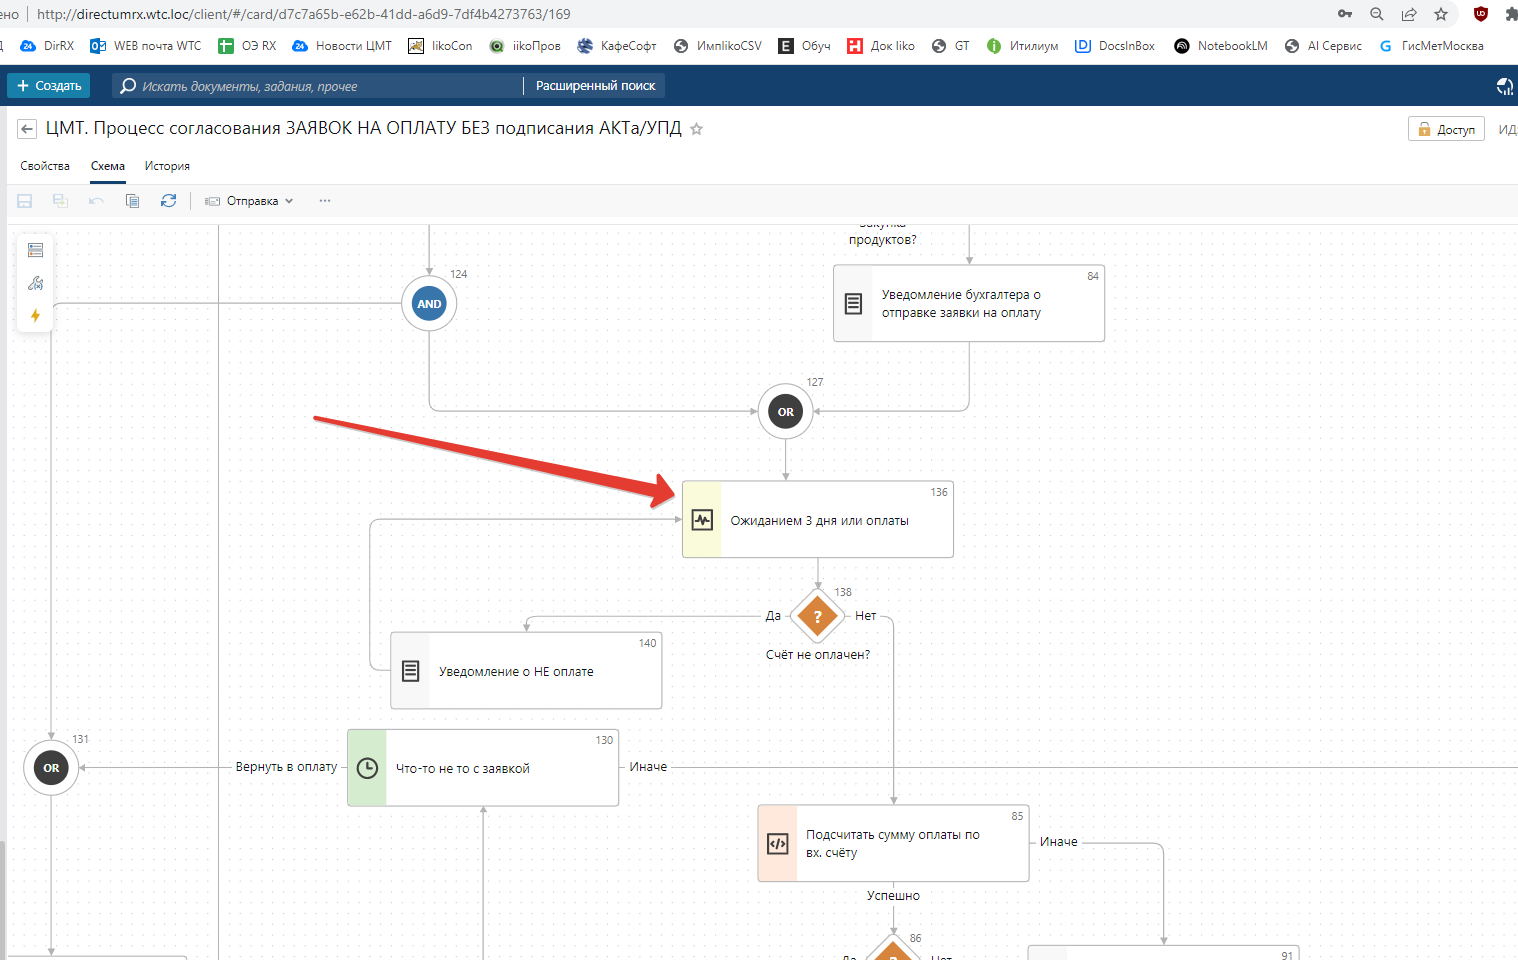
Task: Open Расширенный поиск
Action: tap(595, 86)
